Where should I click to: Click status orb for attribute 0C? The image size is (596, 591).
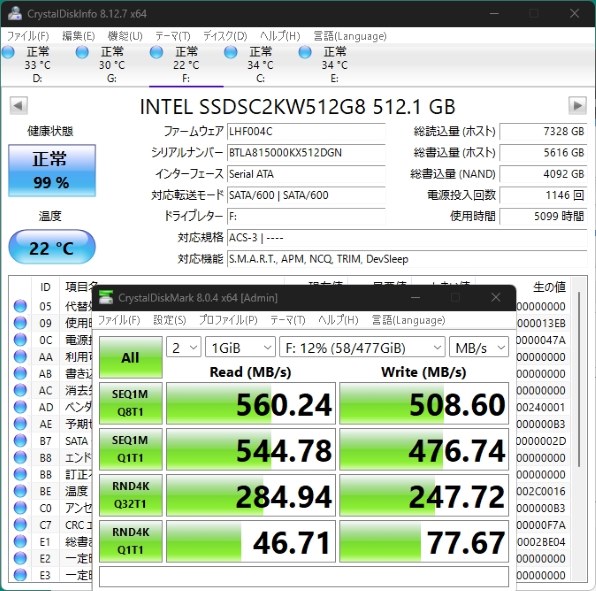point(20,339)
